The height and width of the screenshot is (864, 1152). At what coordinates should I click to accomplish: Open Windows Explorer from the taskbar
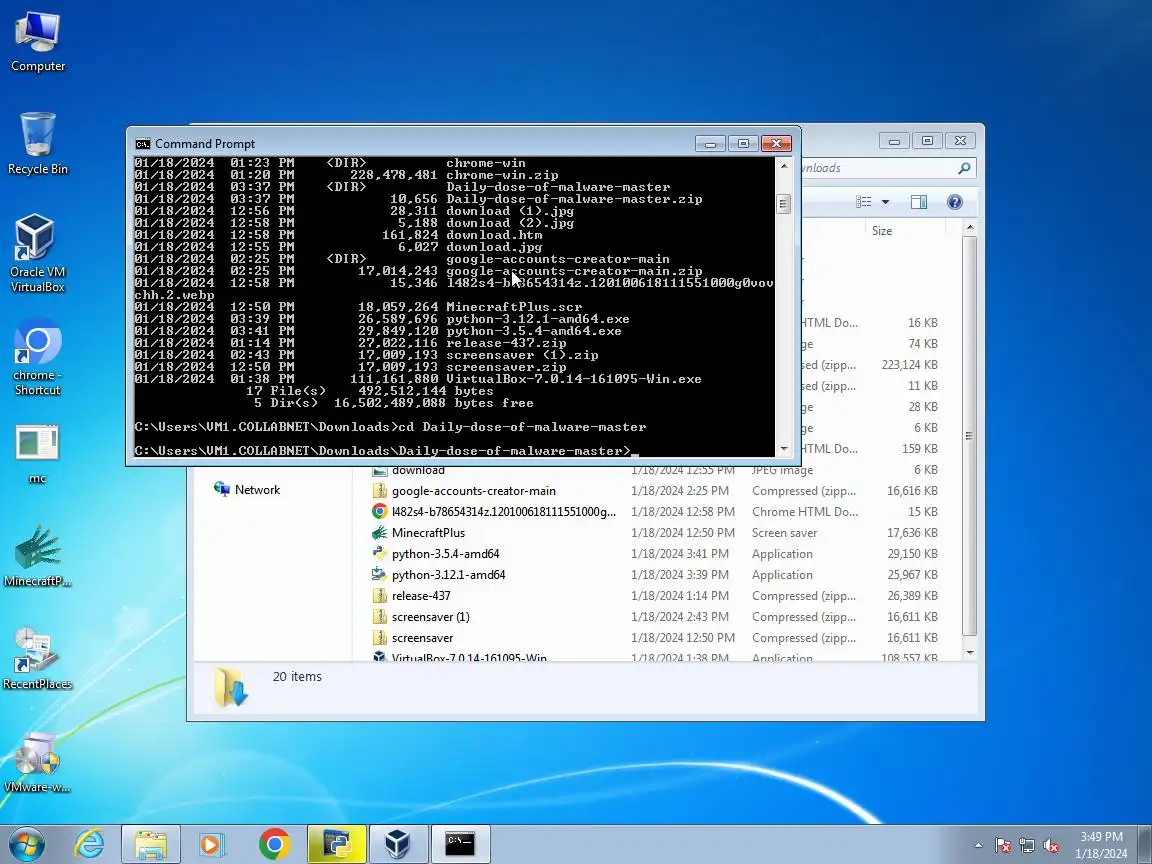(151, 844)
